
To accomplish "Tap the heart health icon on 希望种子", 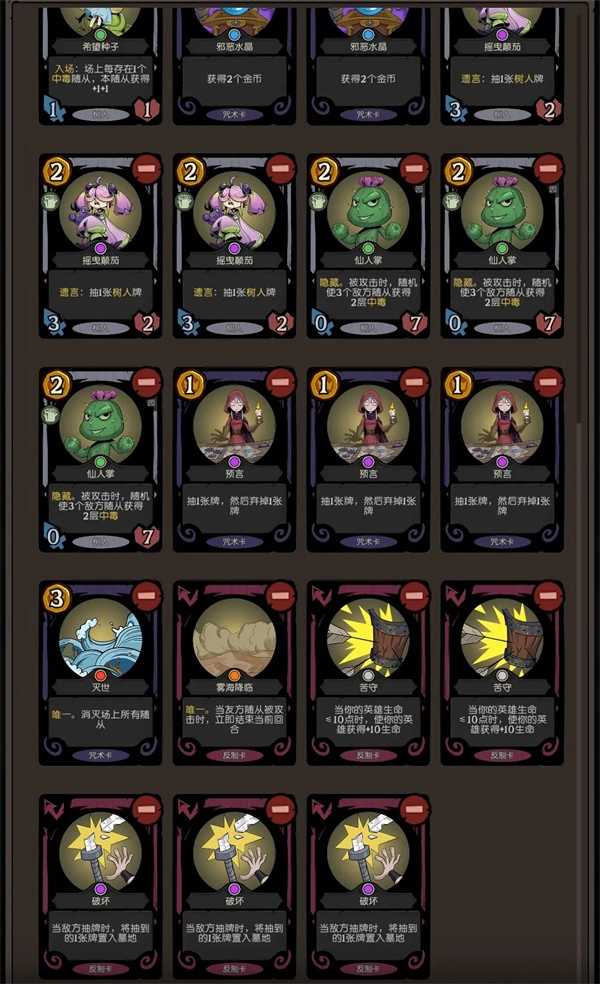I will click(x=147, y=110).
